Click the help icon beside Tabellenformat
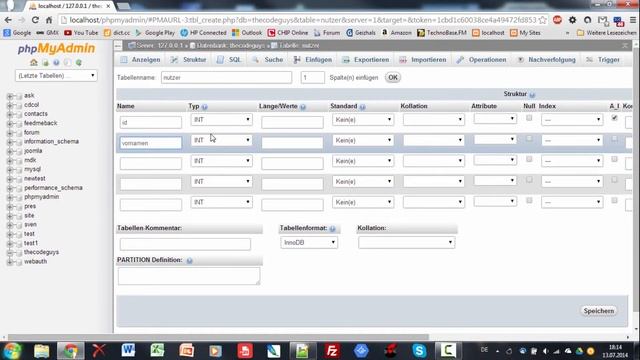 [333, 229]
